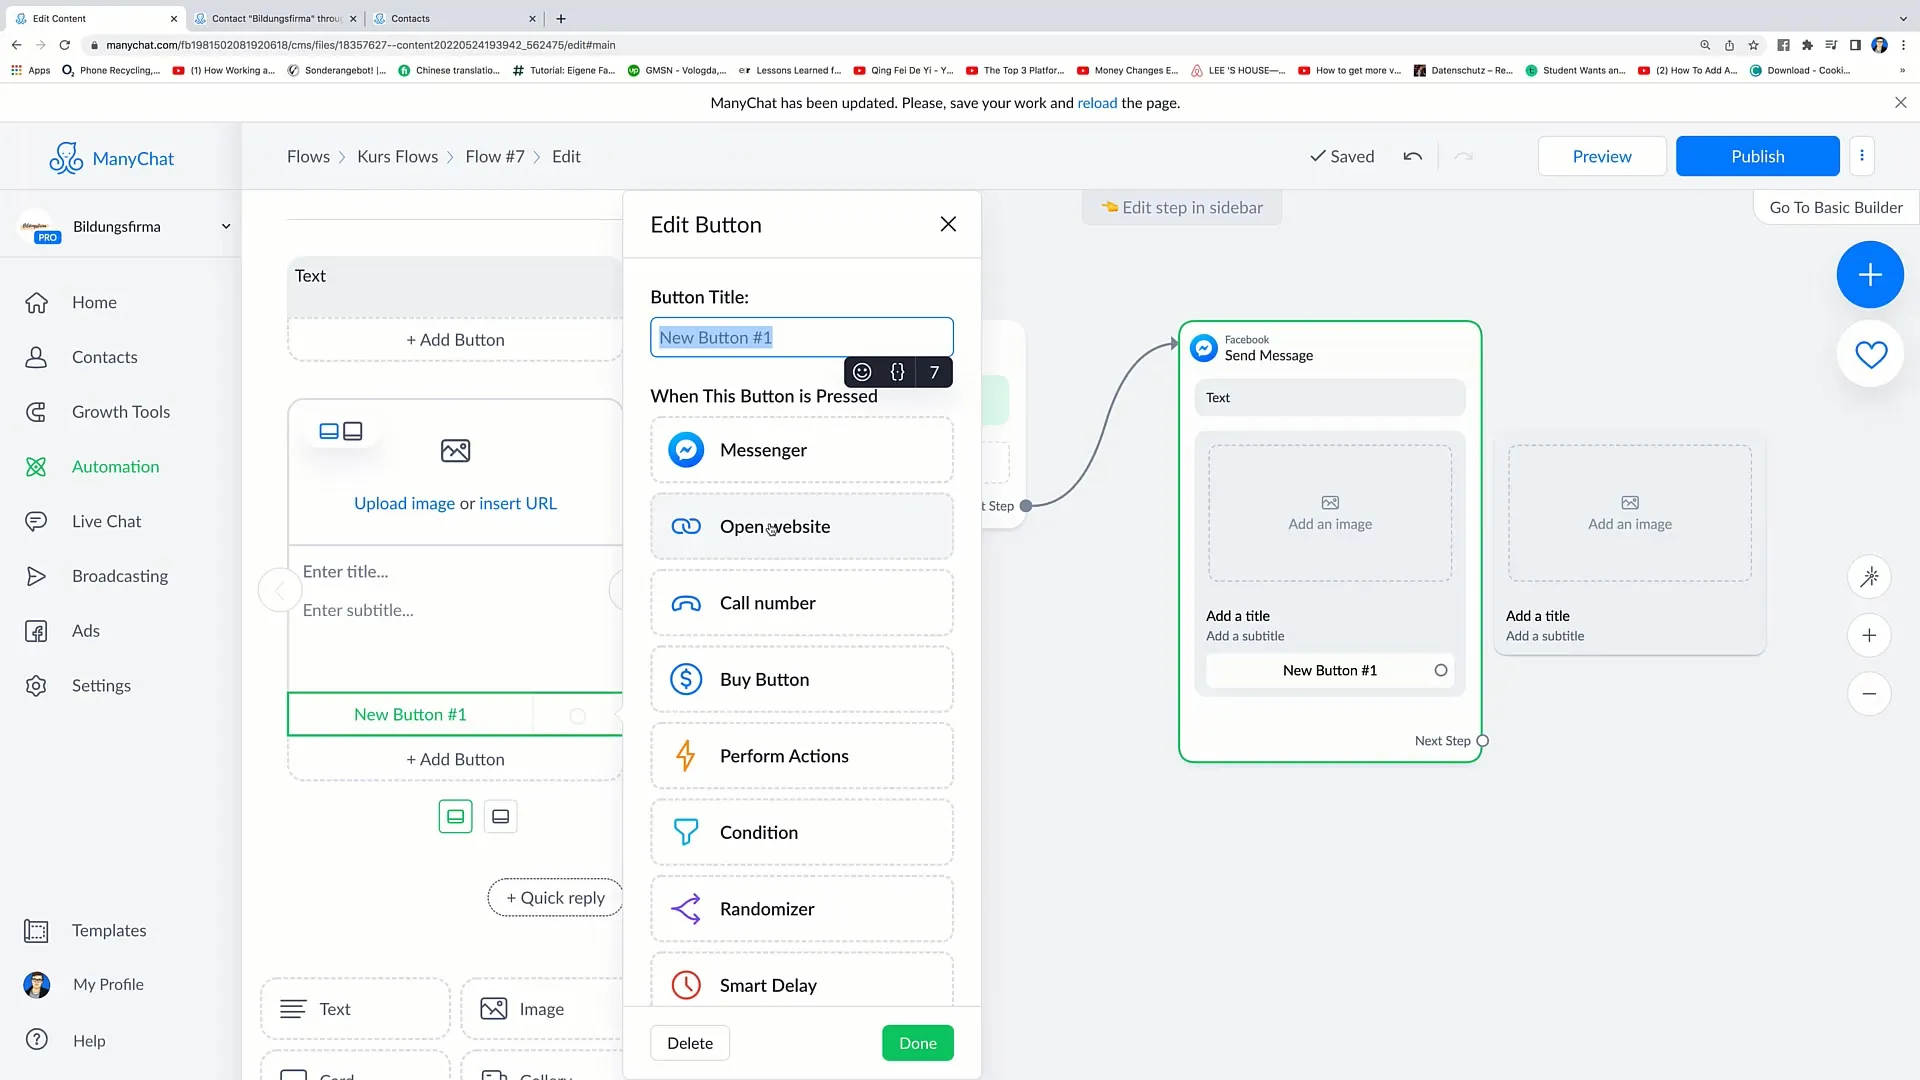Delete the button via Delete
Image resolution: width=1920 pixels, height=1080 pixels.
point(690,1043)
